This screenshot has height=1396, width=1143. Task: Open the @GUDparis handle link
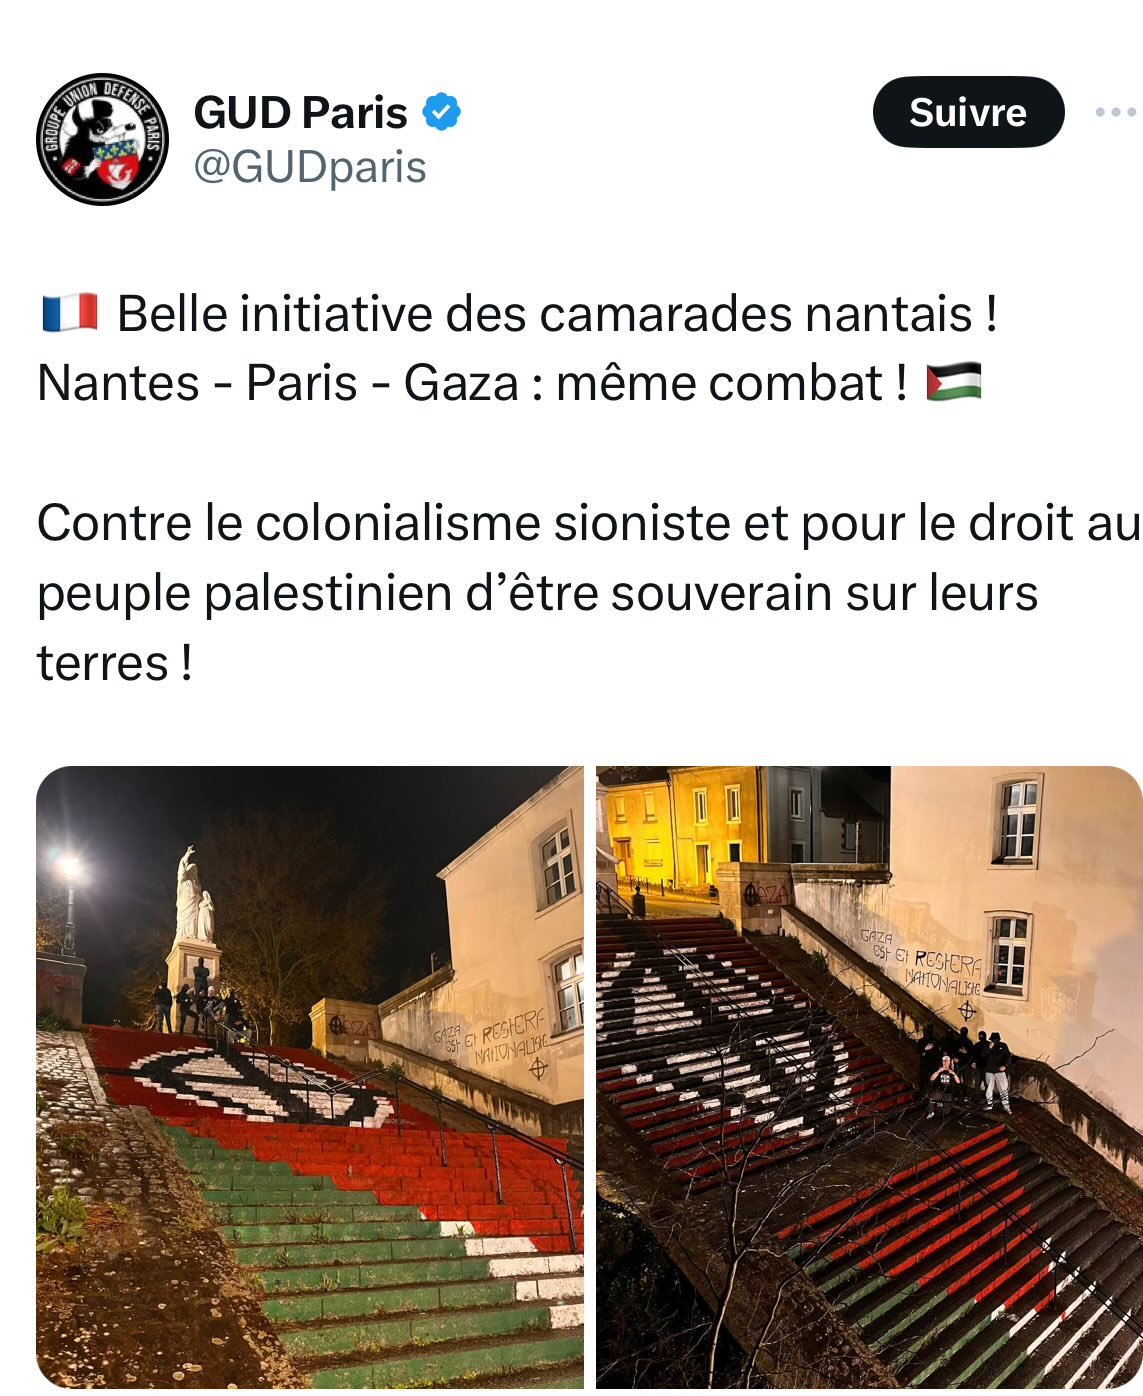point(310,167)
